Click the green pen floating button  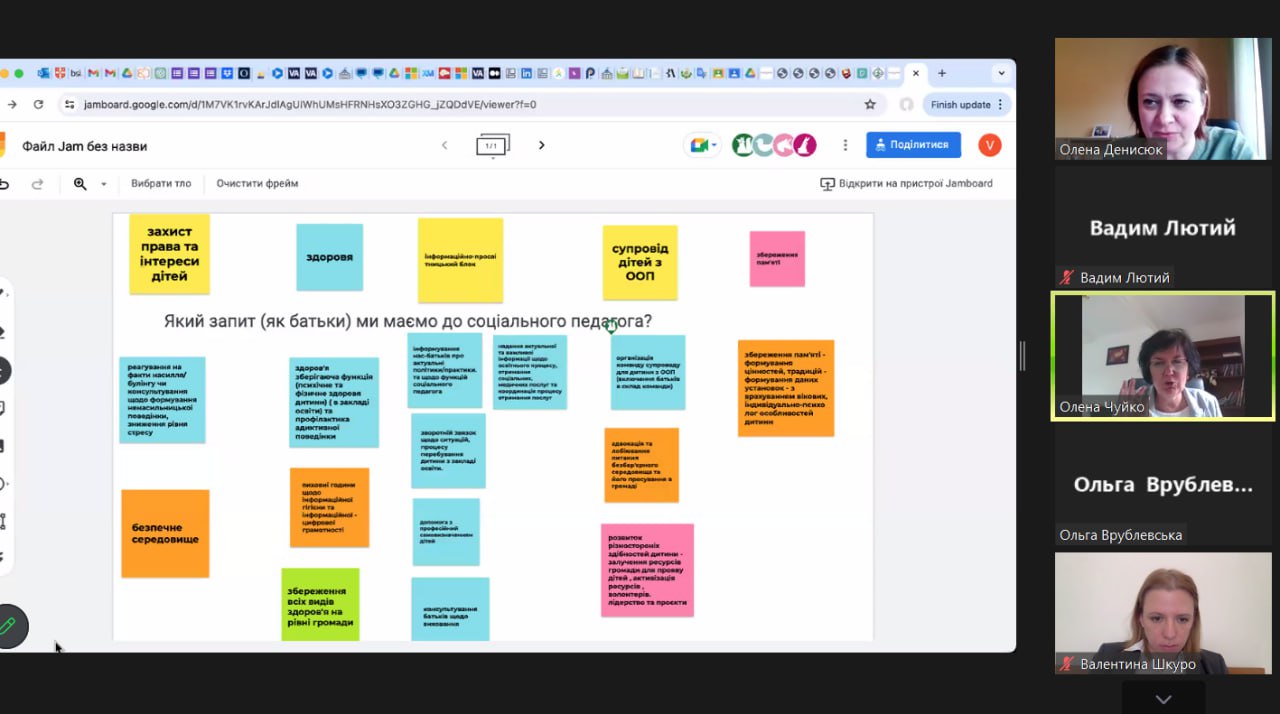[9, 626]
